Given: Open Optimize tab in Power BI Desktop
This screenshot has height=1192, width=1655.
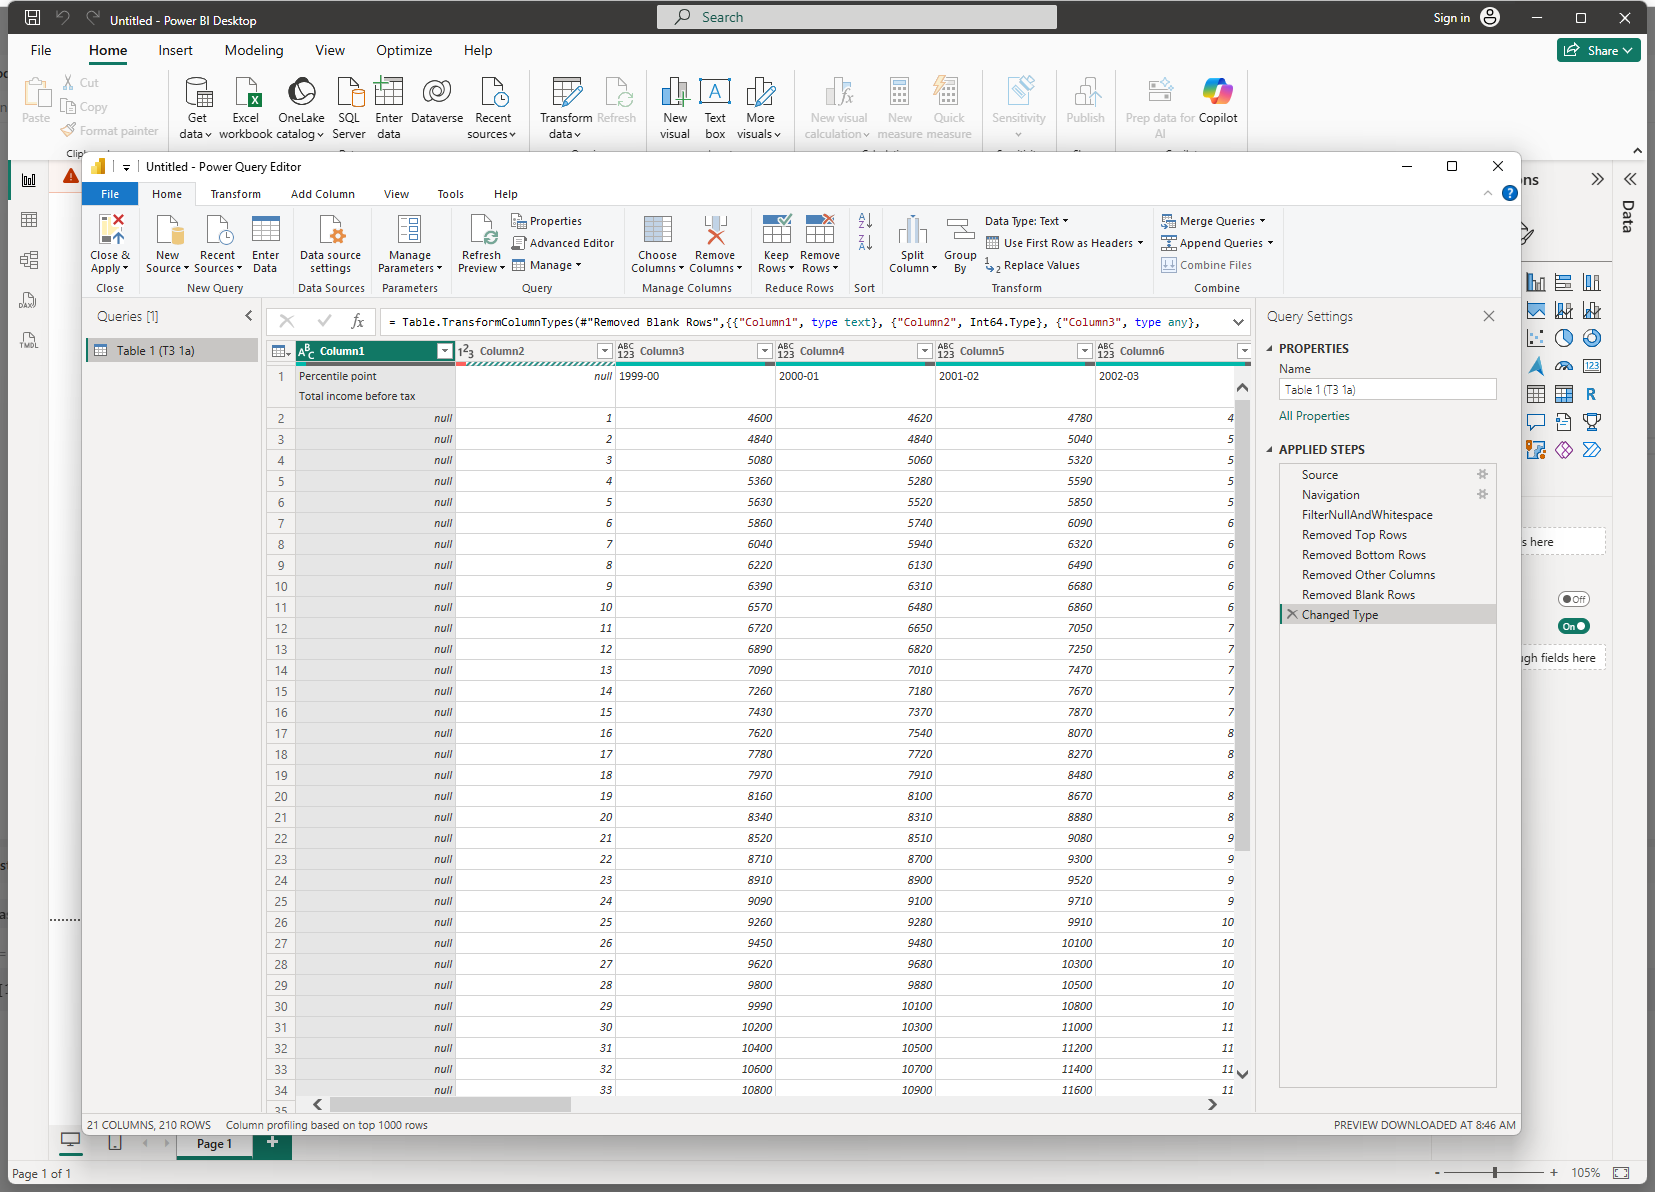Looking at the screenshot, I should click(404, 50).
